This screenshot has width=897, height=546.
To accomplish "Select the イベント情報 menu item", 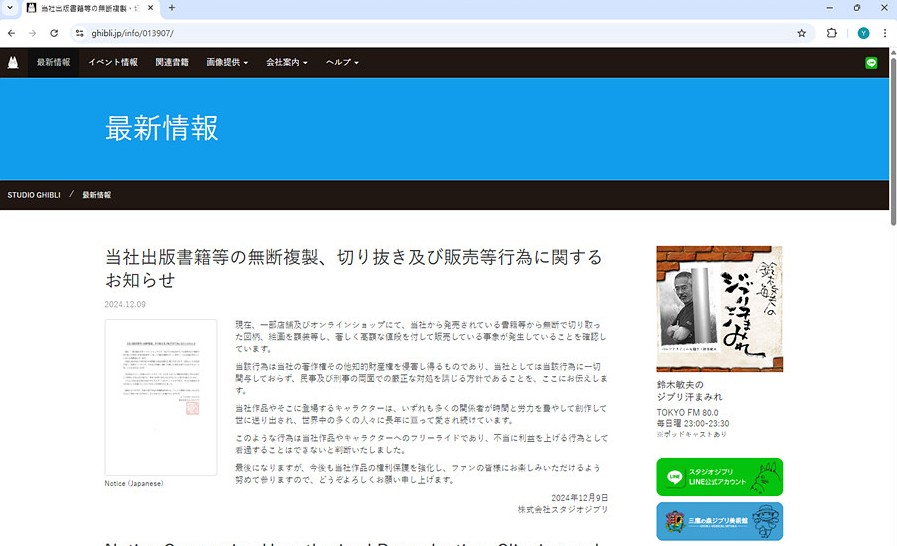I will 113,62.
